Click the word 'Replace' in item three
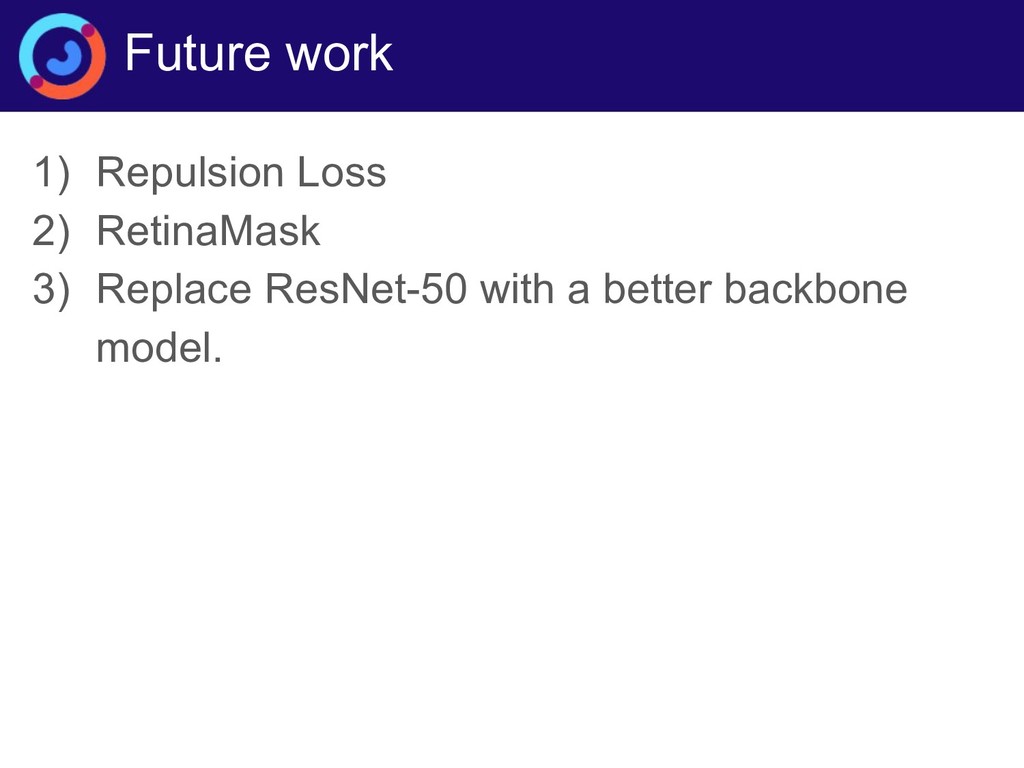Screen dimensions: 1024x768 (x=174, y=290)
